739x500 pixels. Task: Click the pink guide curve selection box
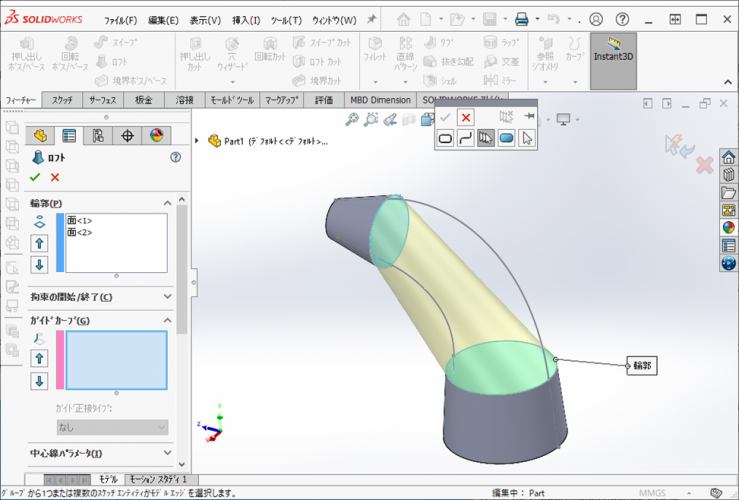(116, 360)
